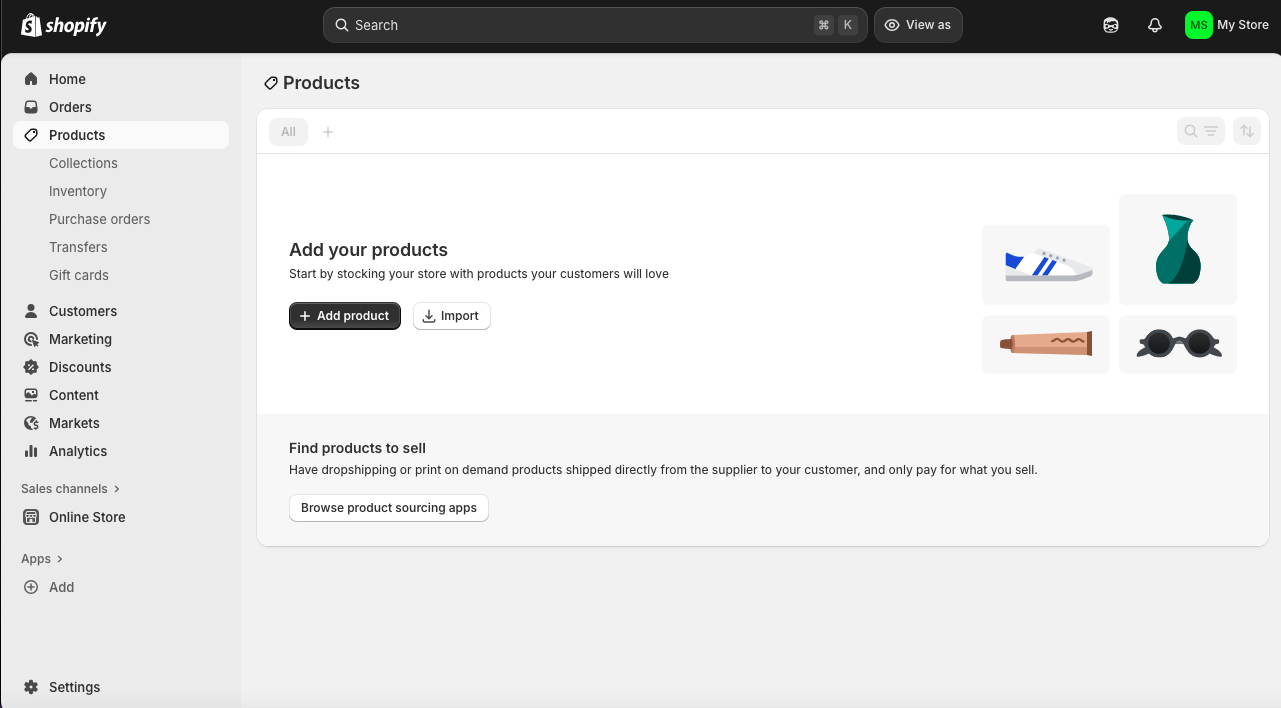
Task: Expand the Apps section
Action: [42, 559]
